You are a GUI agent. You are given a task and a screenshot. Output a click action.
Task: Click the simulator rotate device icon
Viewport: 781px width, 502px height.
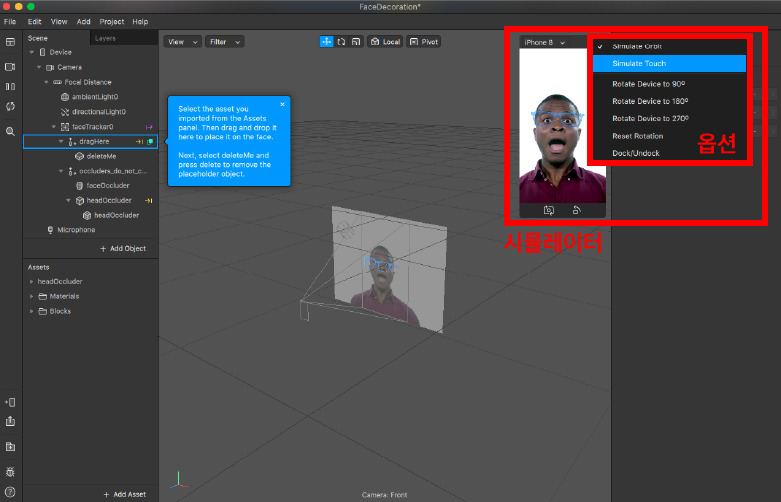[576, 210]
